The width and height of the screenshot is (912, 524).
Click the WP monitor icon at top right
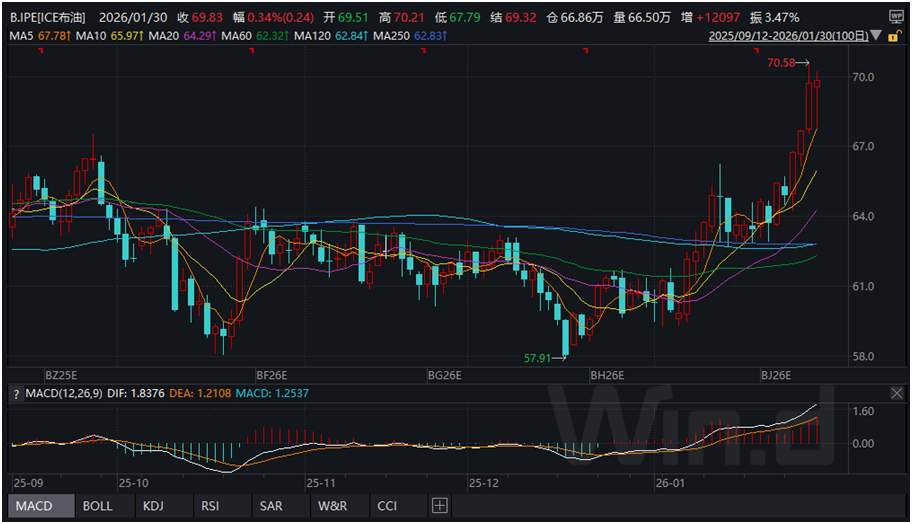tap(896, 17)
